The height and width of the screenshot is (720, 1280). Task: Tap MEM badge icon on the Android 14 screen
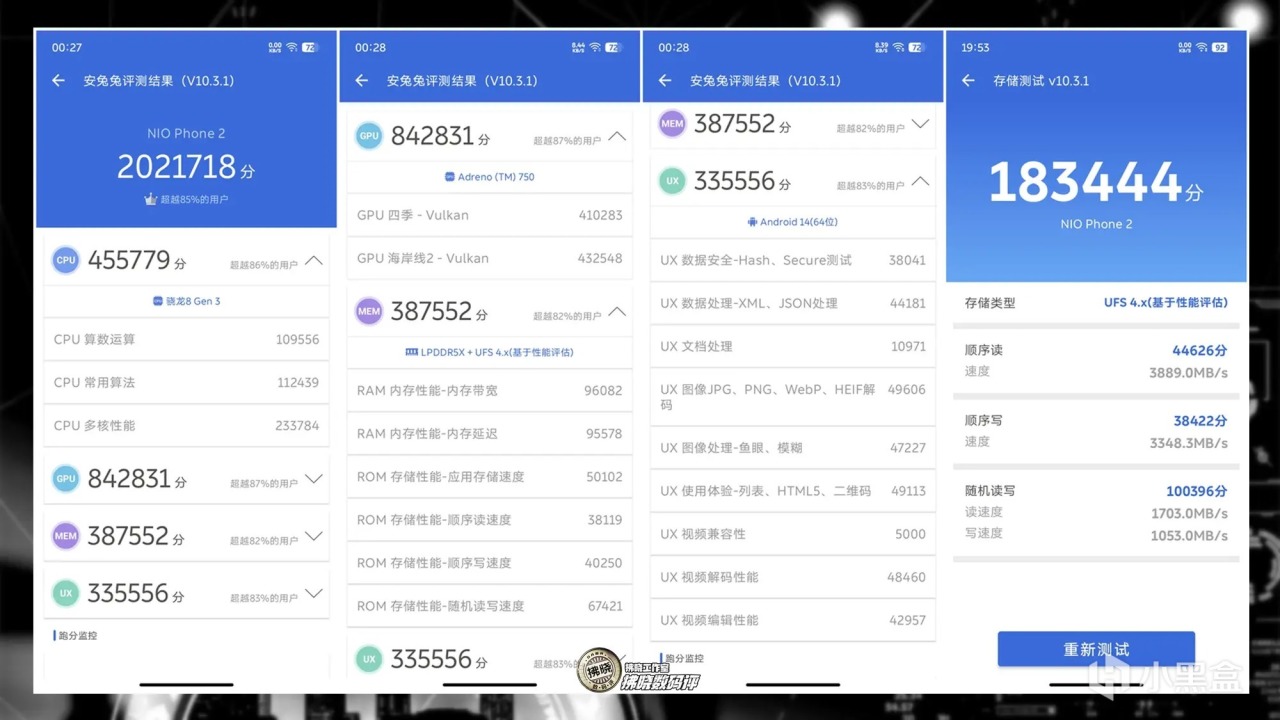pos(672,124)
